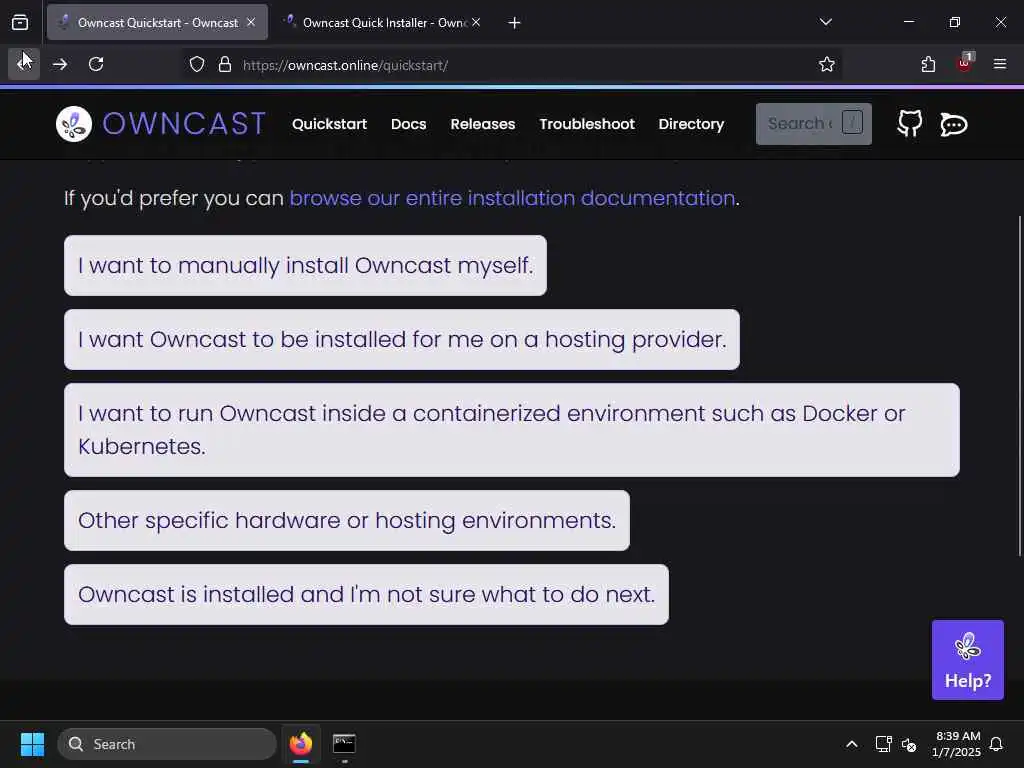Open the Troubleshoot nav item
Viewport: 1024px width, 768px height.
click(586, 124)
